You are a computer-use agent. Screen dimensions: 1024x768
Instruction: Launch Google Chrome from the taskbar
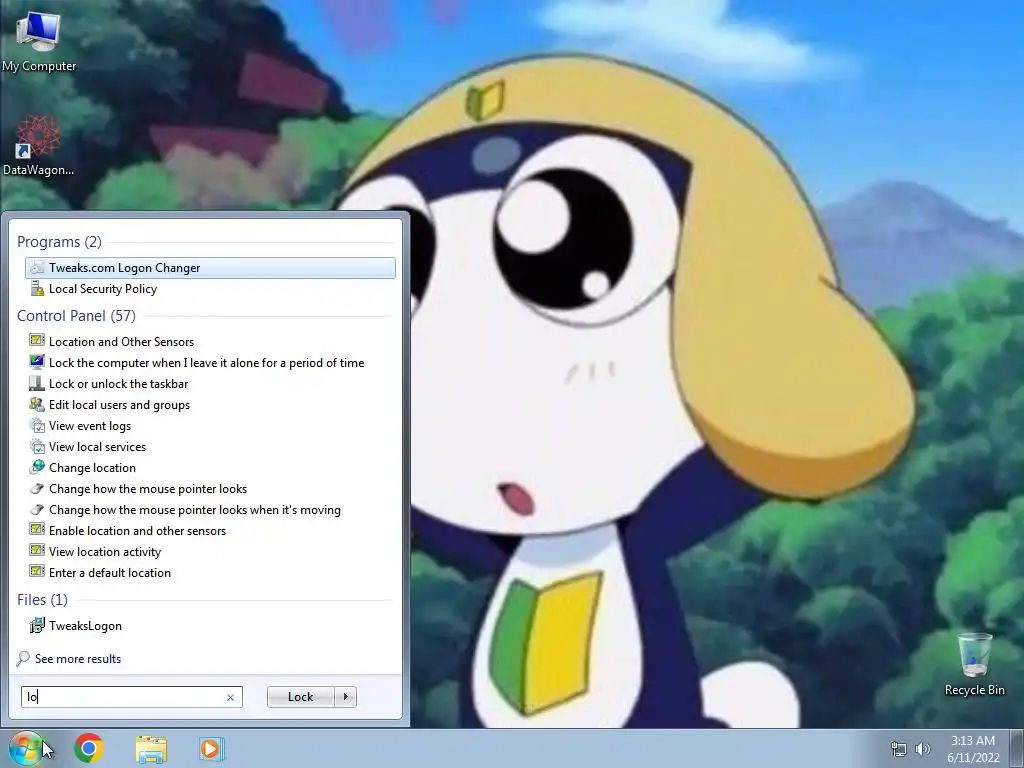[89, 748]
